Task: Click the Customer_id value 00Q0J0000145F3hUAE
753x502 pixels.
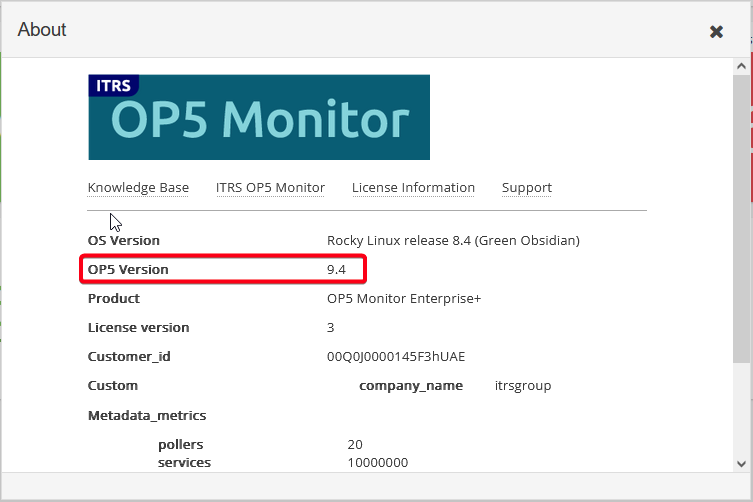Action: [x=396, y=356]
